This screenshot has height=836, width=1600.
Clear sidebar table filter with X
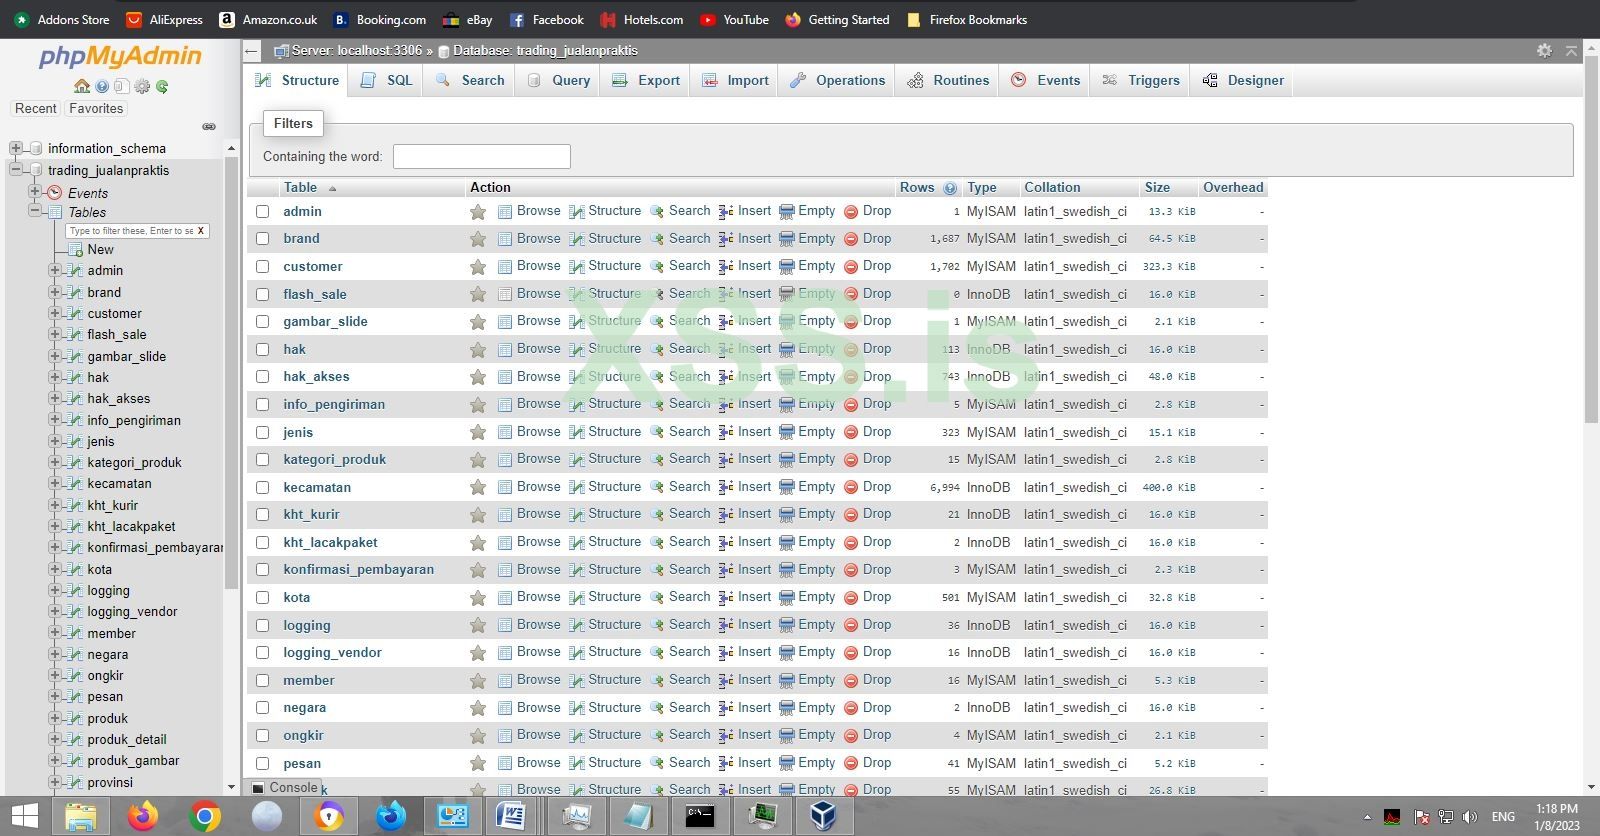201,231
